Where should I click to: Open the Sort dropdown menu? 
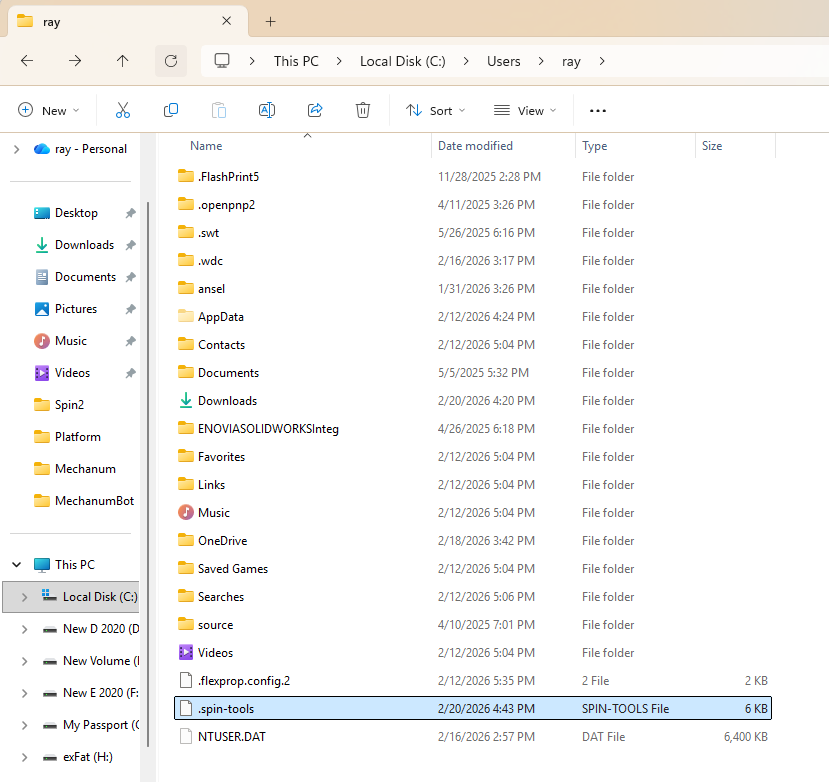436,111
